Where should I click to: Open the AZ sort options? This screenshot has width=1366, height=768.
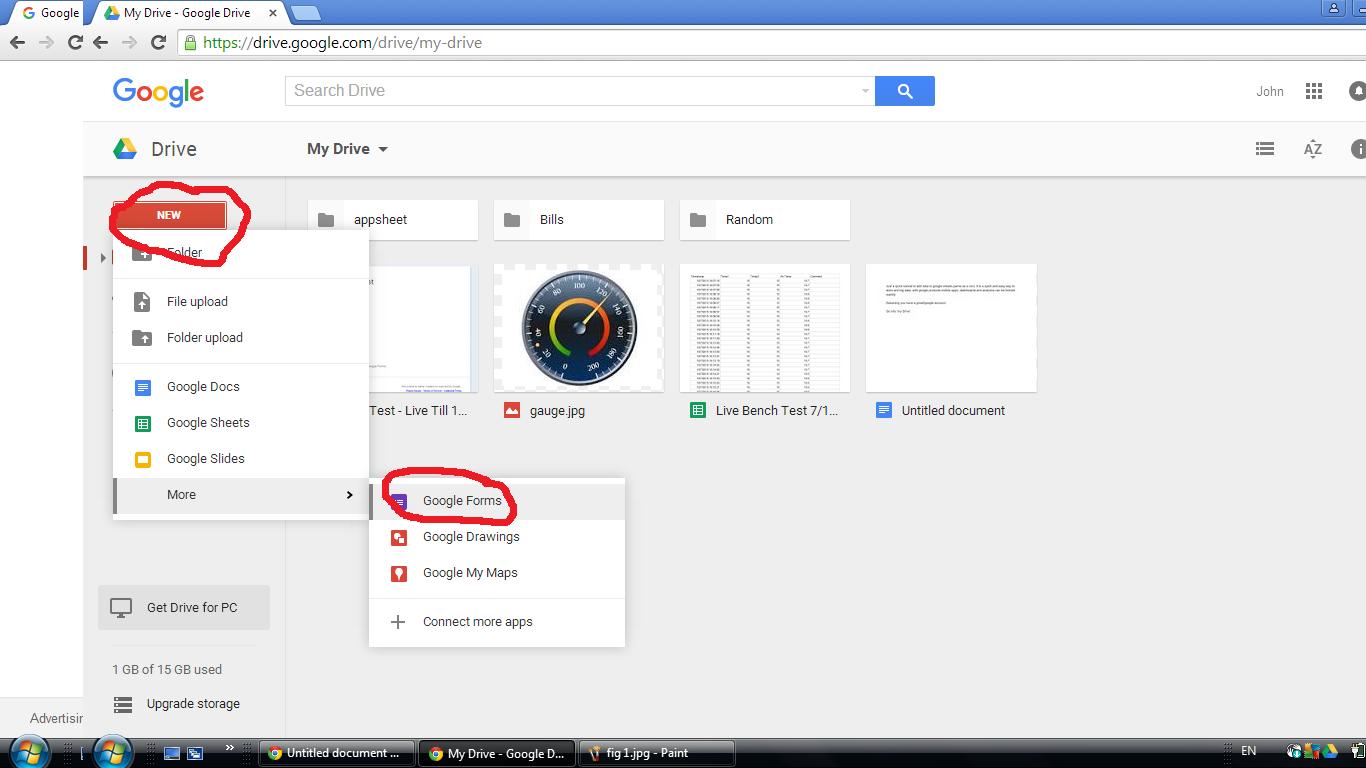pyautogui.click(x=1313, y=149)
